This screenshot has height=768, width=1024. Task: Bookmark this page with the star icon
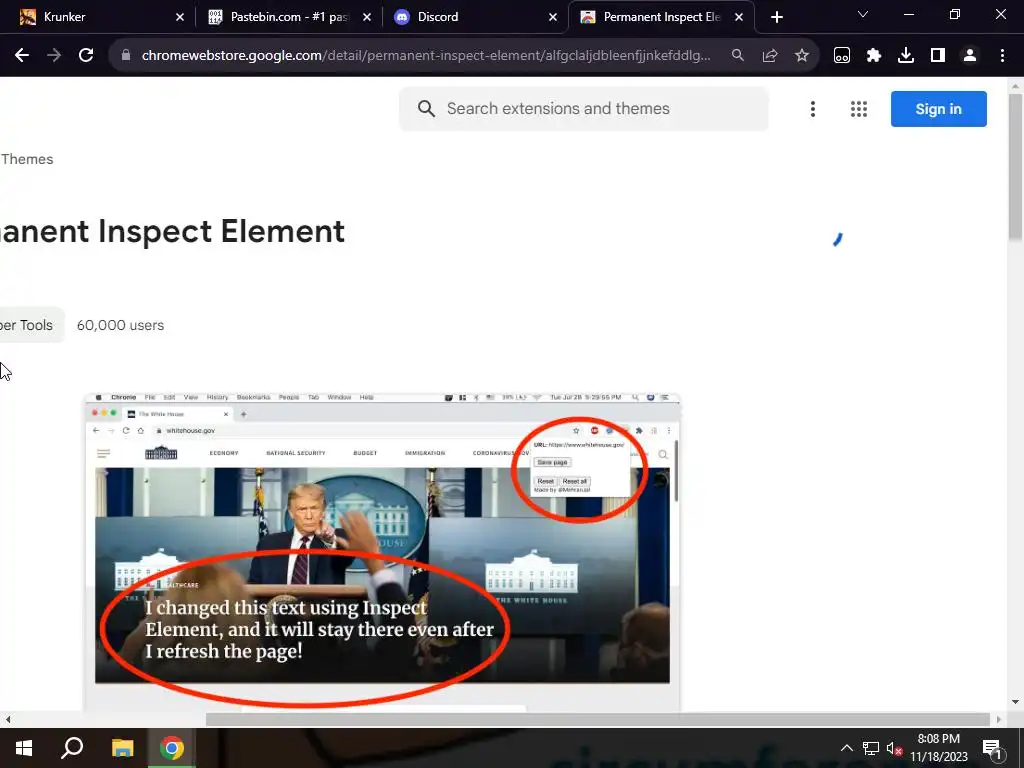(x=801, y=56)
